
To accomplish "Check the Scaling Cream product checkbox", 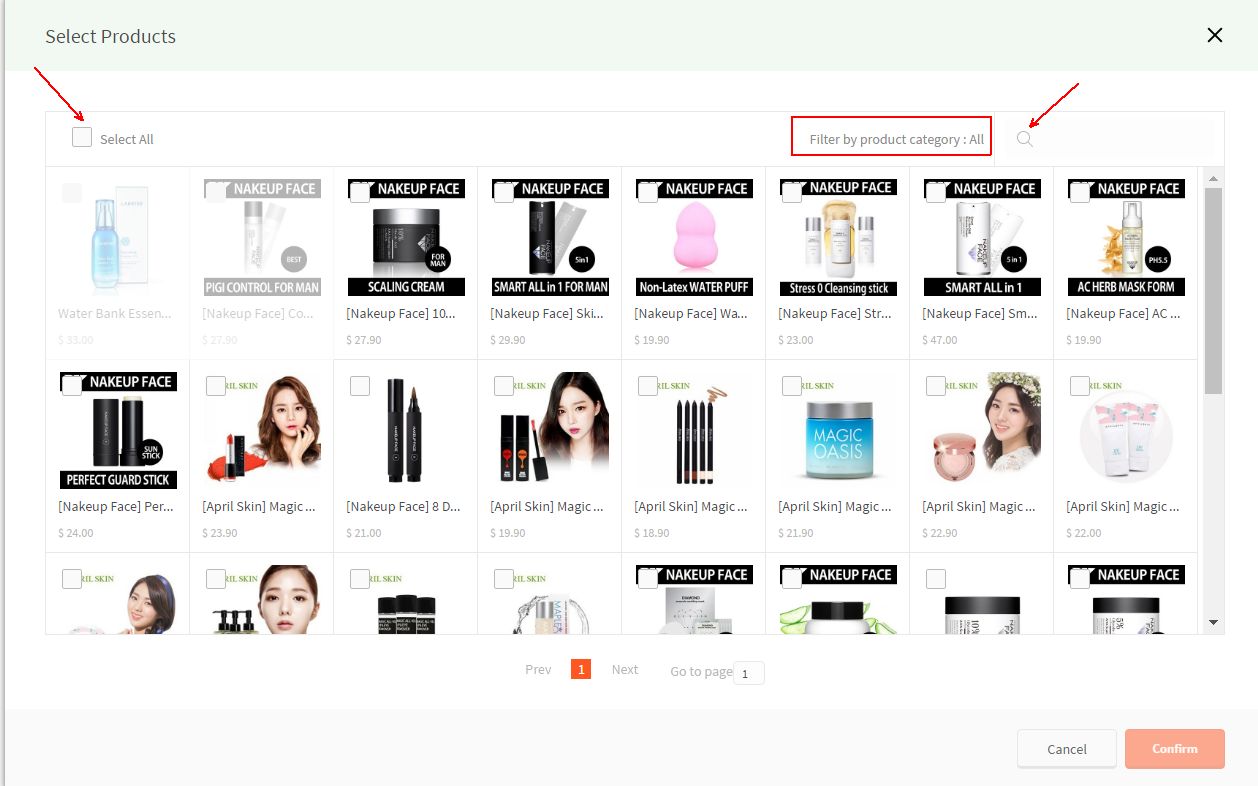I will click(360, 193).
